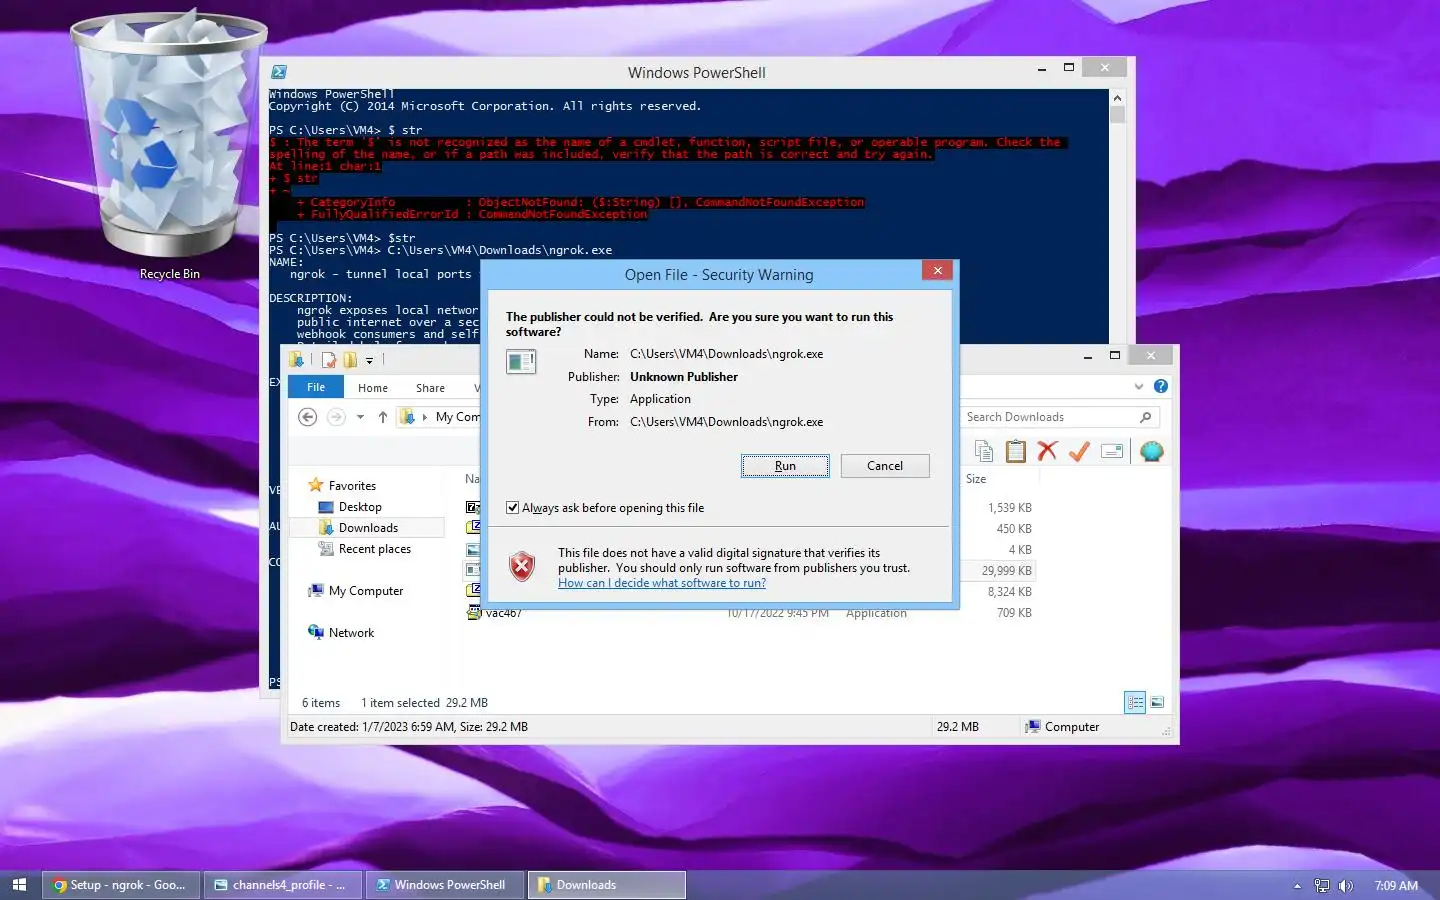Open Recent places in navigation pane

tap(374, 549)
